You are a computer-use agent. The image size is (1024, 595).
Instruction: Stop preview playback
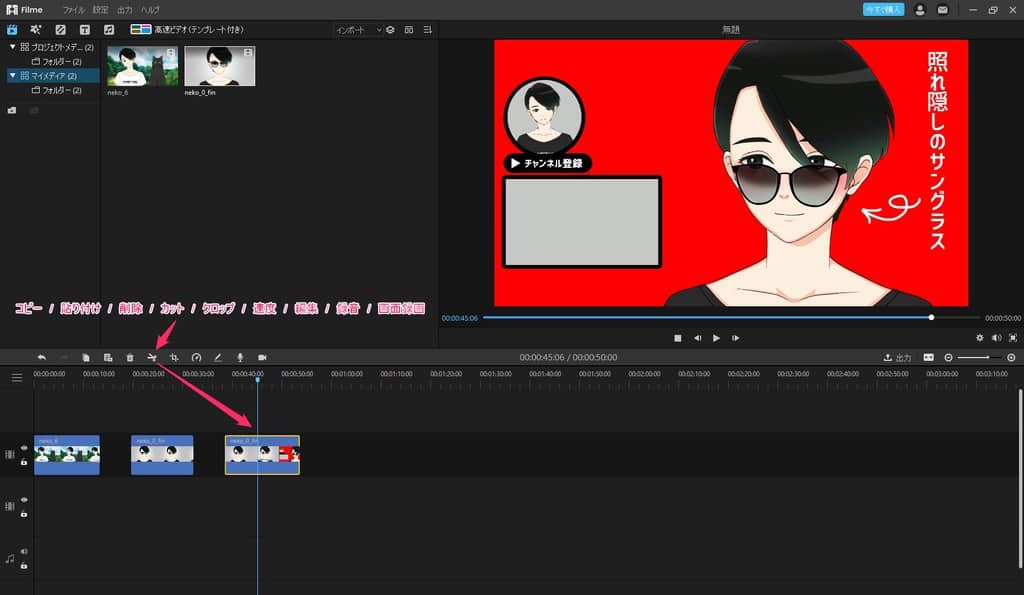click(678, 338)
